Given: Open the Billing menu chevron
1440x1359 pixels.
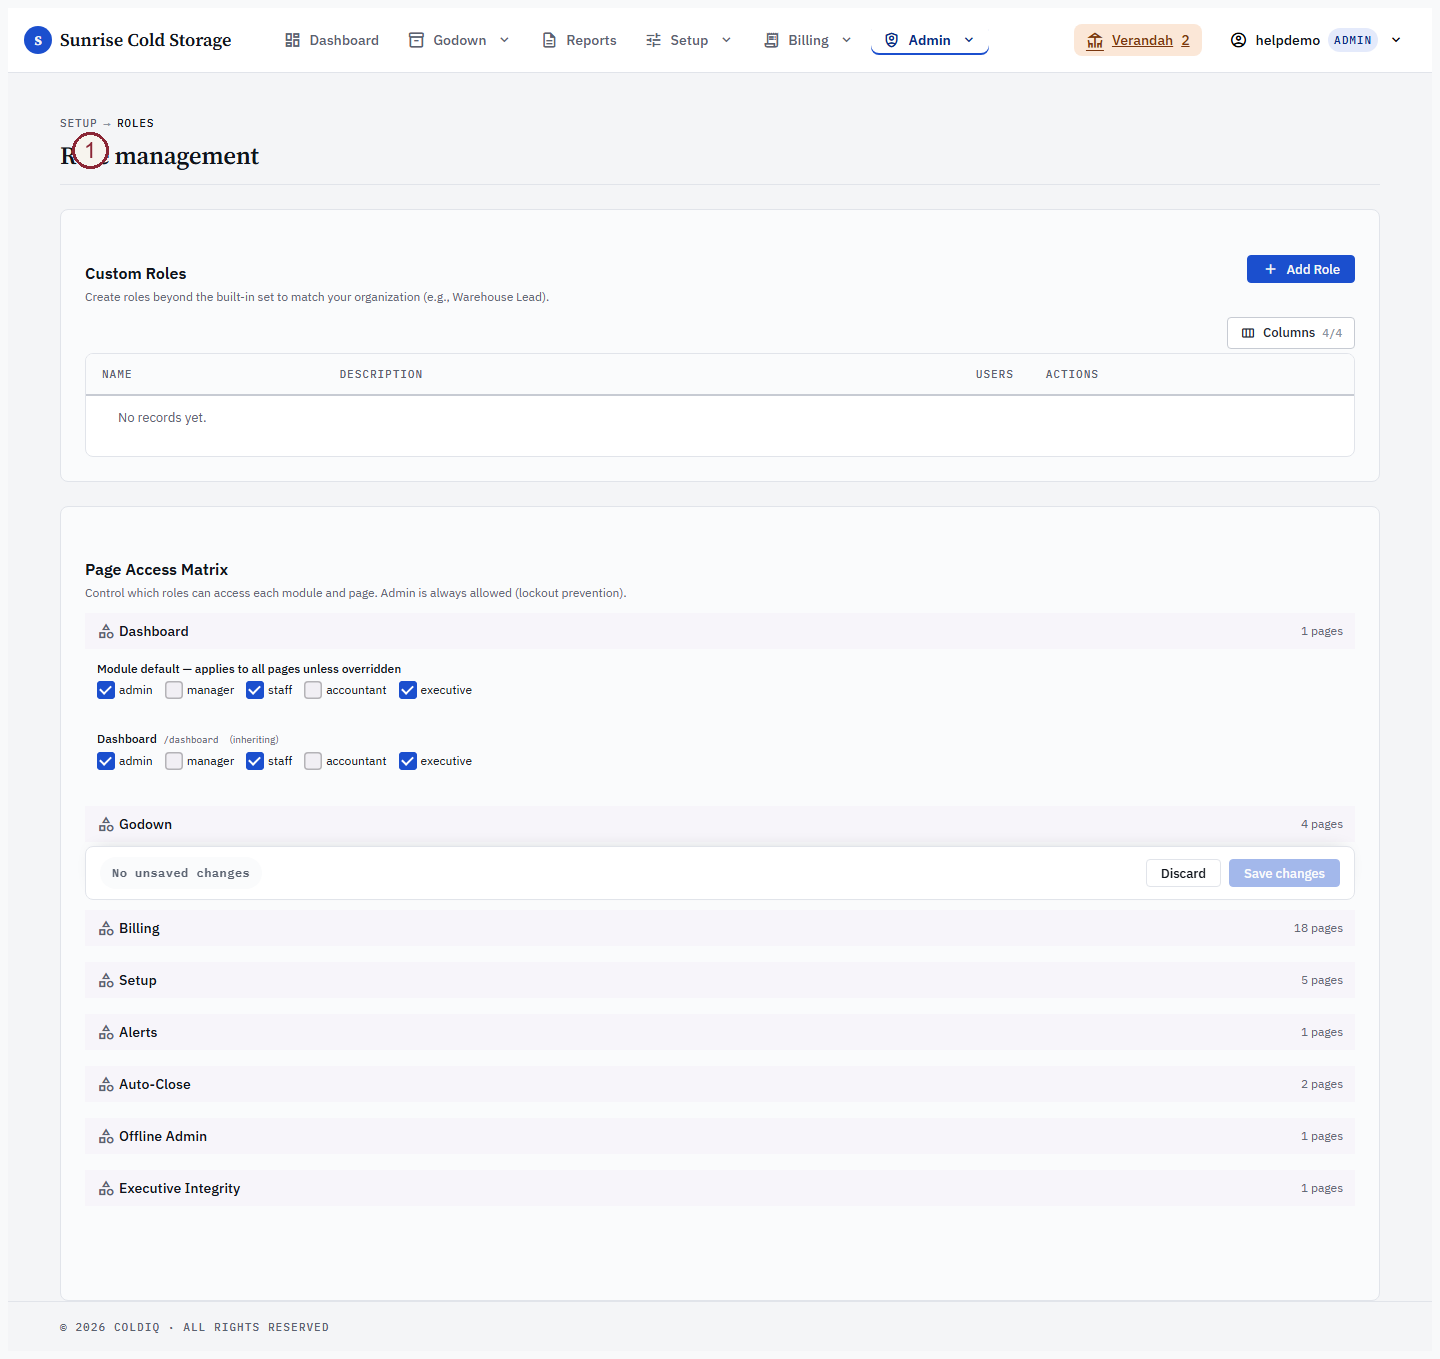Looking at the screenshot, I should click(847, 40).
